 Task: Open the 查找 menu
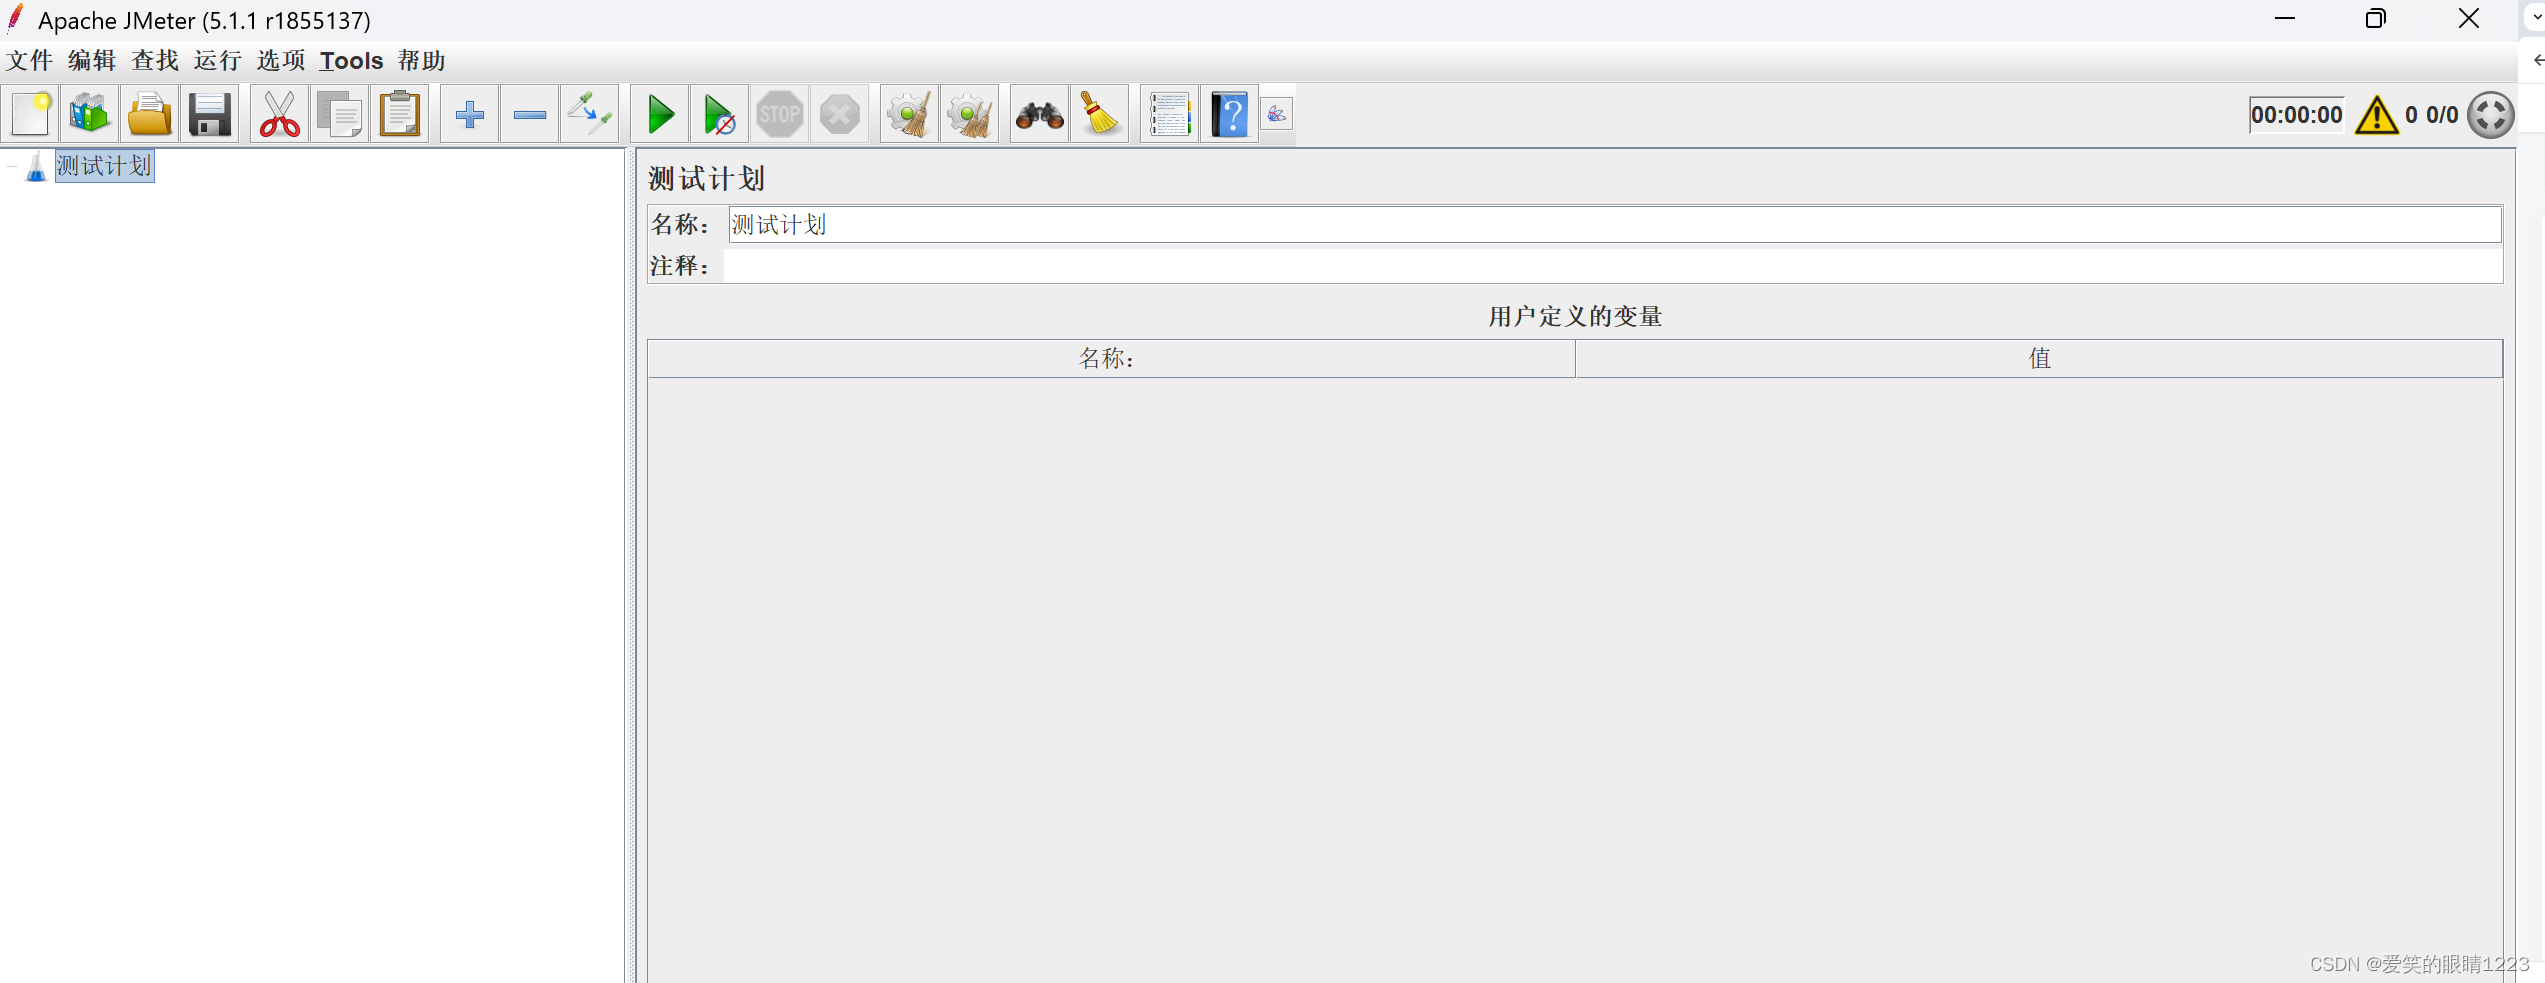pyautogui.click(x=155, y=61)
